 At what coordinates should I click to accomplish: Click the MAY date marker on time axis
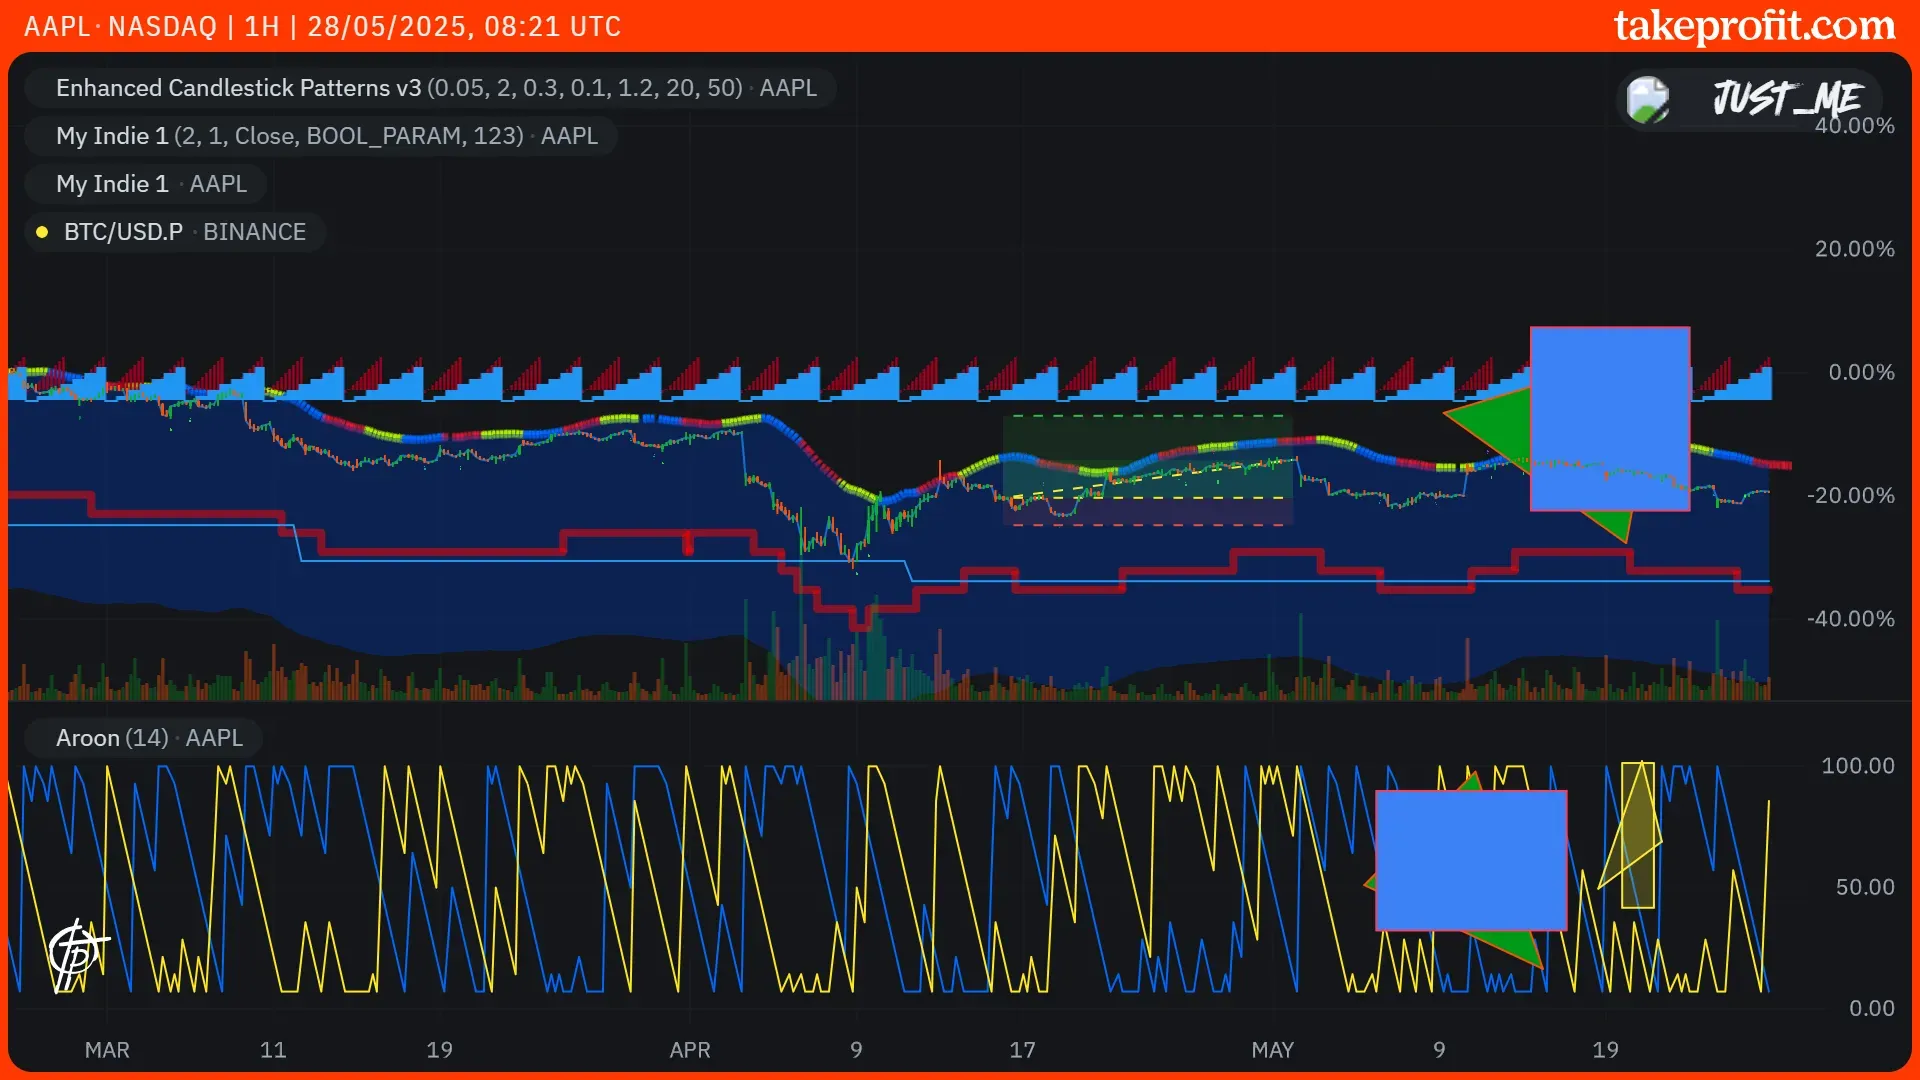pyautogui.click(x=1272, y=1050)
